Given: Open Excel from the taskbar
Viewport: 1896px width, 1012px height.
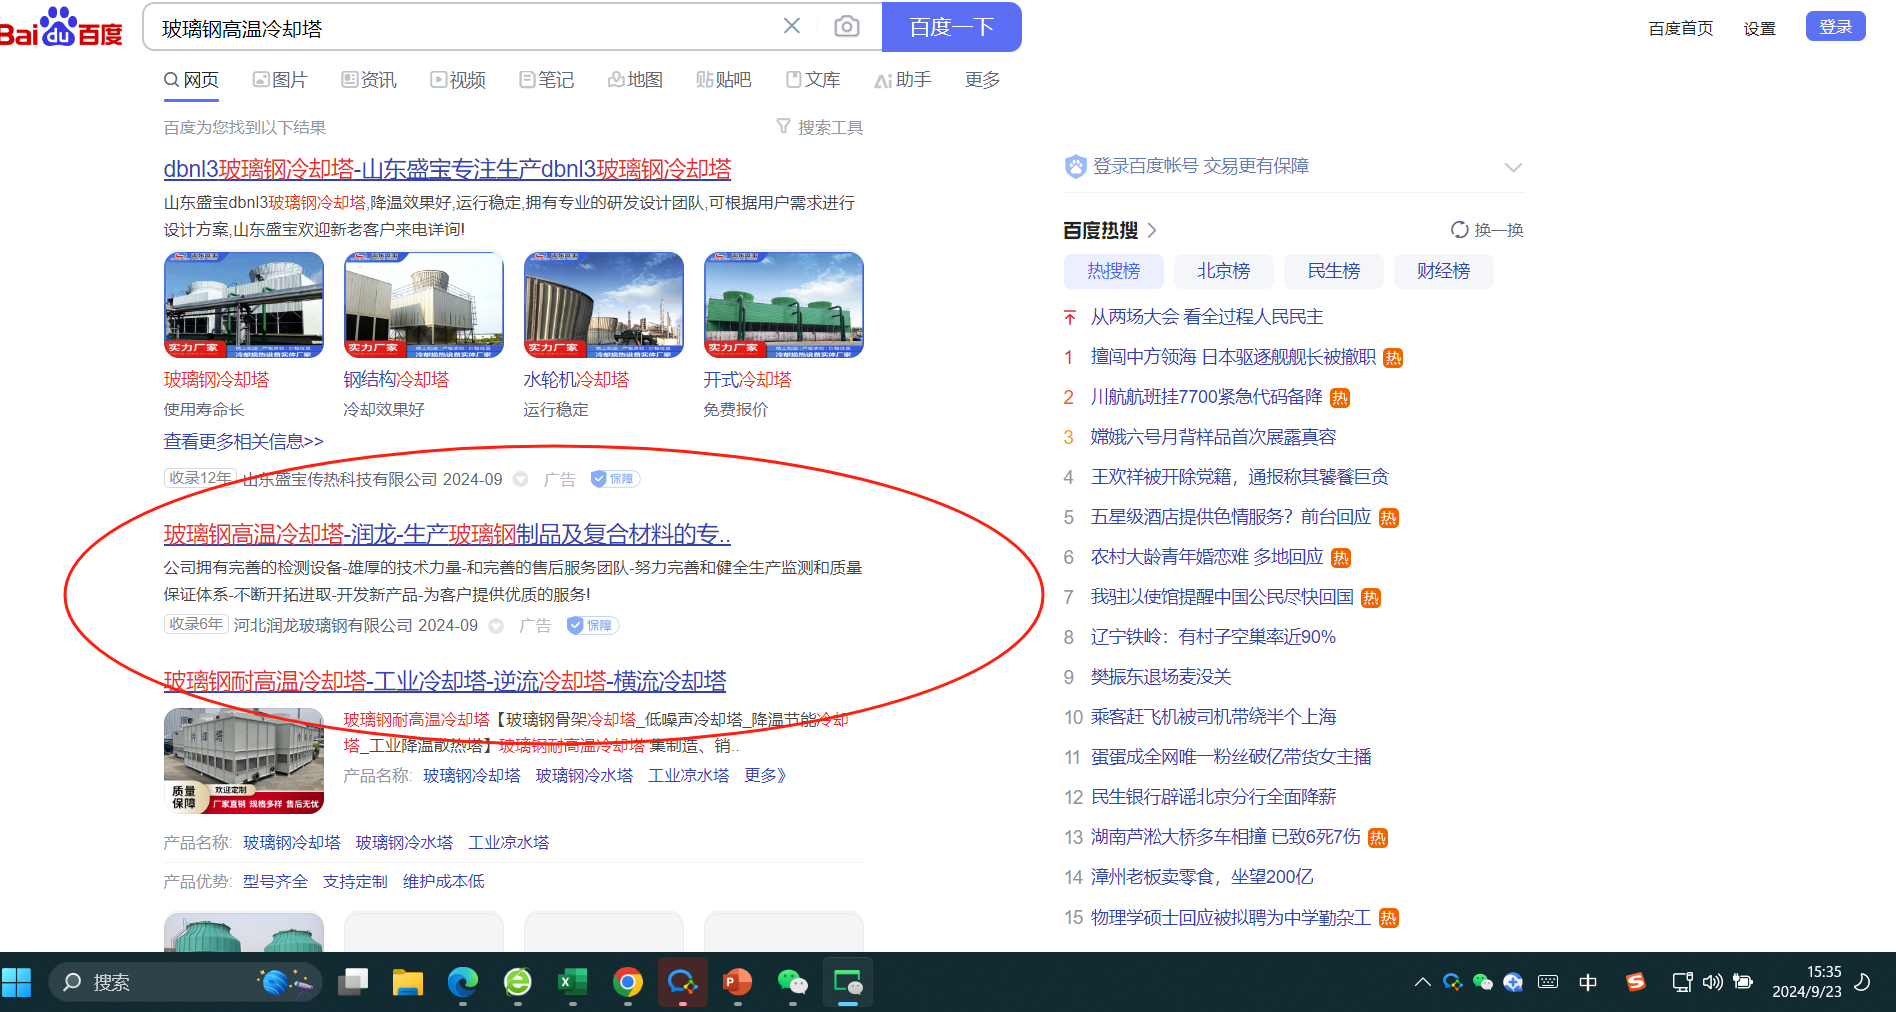Looking at the screenshot, I should pyautogui.click(x=572, y=982).
